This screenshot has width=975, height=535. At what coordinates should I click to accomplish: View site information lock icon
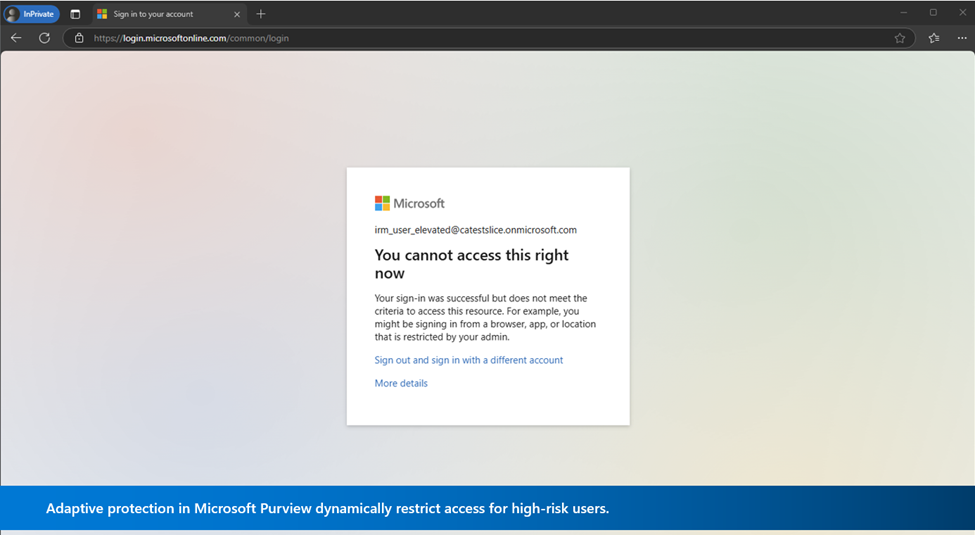[79, 38]
